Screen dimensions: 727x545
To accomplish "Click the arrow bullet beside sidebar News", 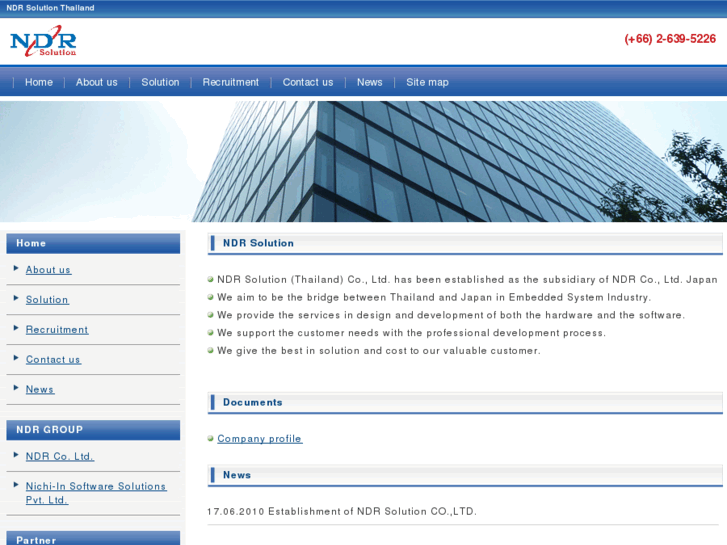I will point(16,388).
